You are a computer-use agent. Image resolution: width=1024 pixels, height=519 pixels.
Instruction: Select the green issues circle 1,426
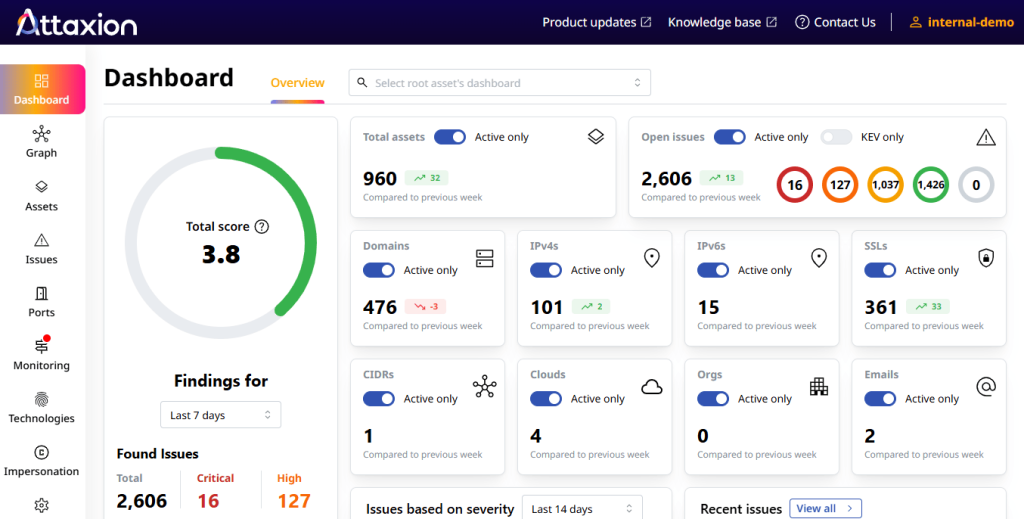(x=931, y=185)
